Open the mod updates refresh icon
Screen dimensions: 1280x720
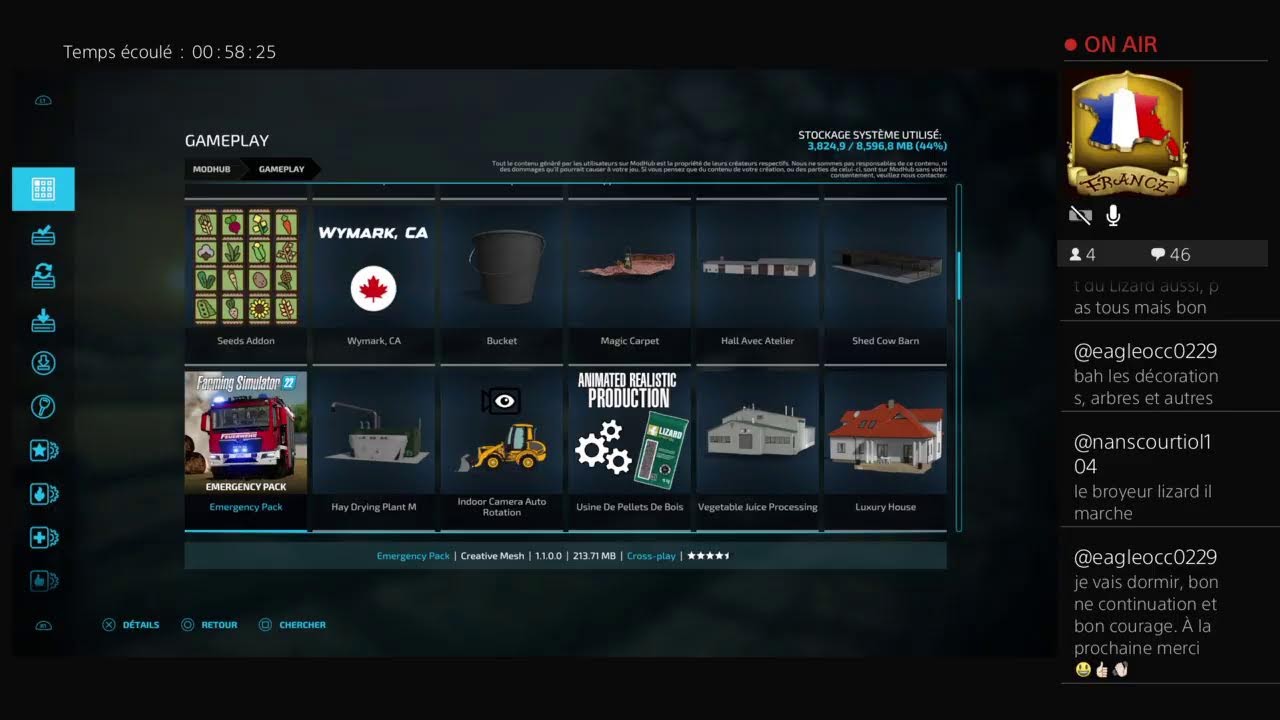tap(43, 276)
